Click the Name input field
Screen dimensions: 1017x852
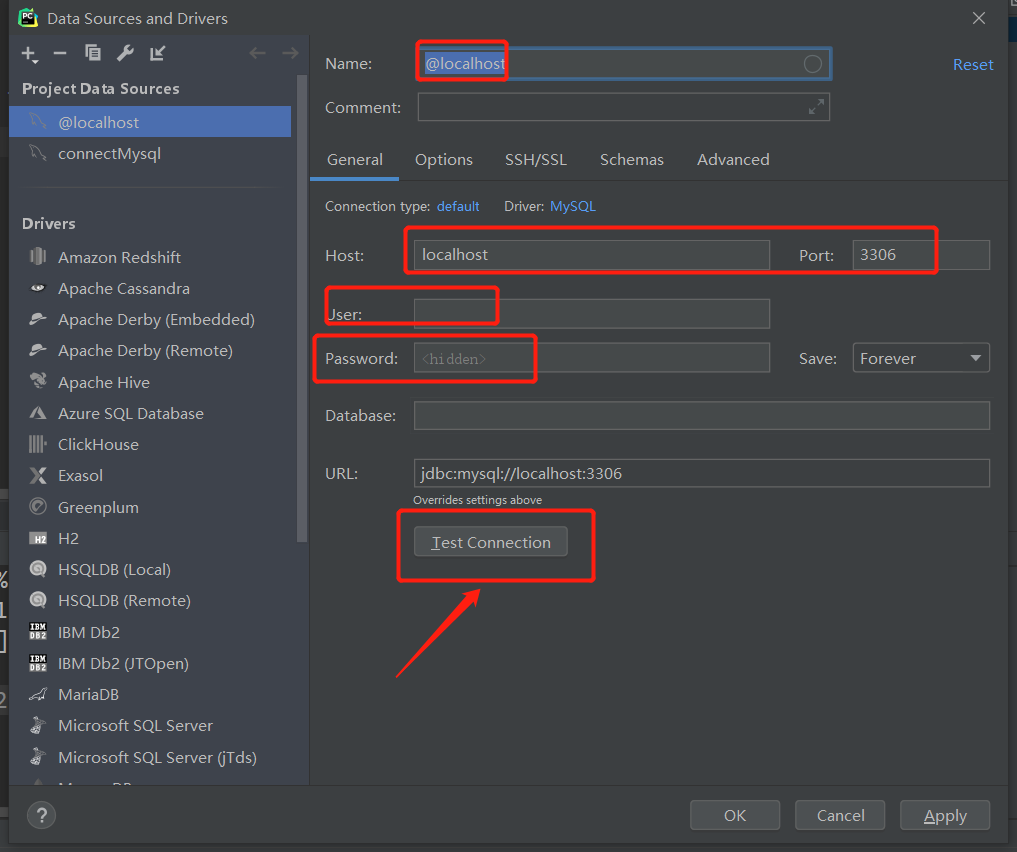624,64
